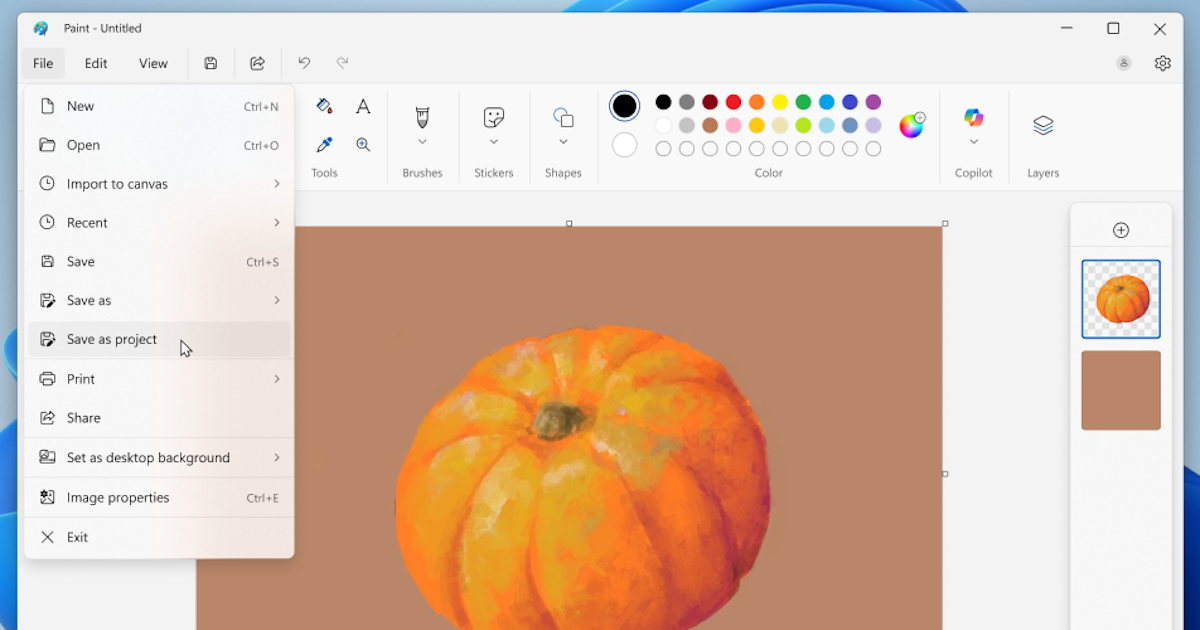The image size is (1200, 630).
Task: Select the pumpkin layer thumbnail
Action: click(x=1121, y=299)
